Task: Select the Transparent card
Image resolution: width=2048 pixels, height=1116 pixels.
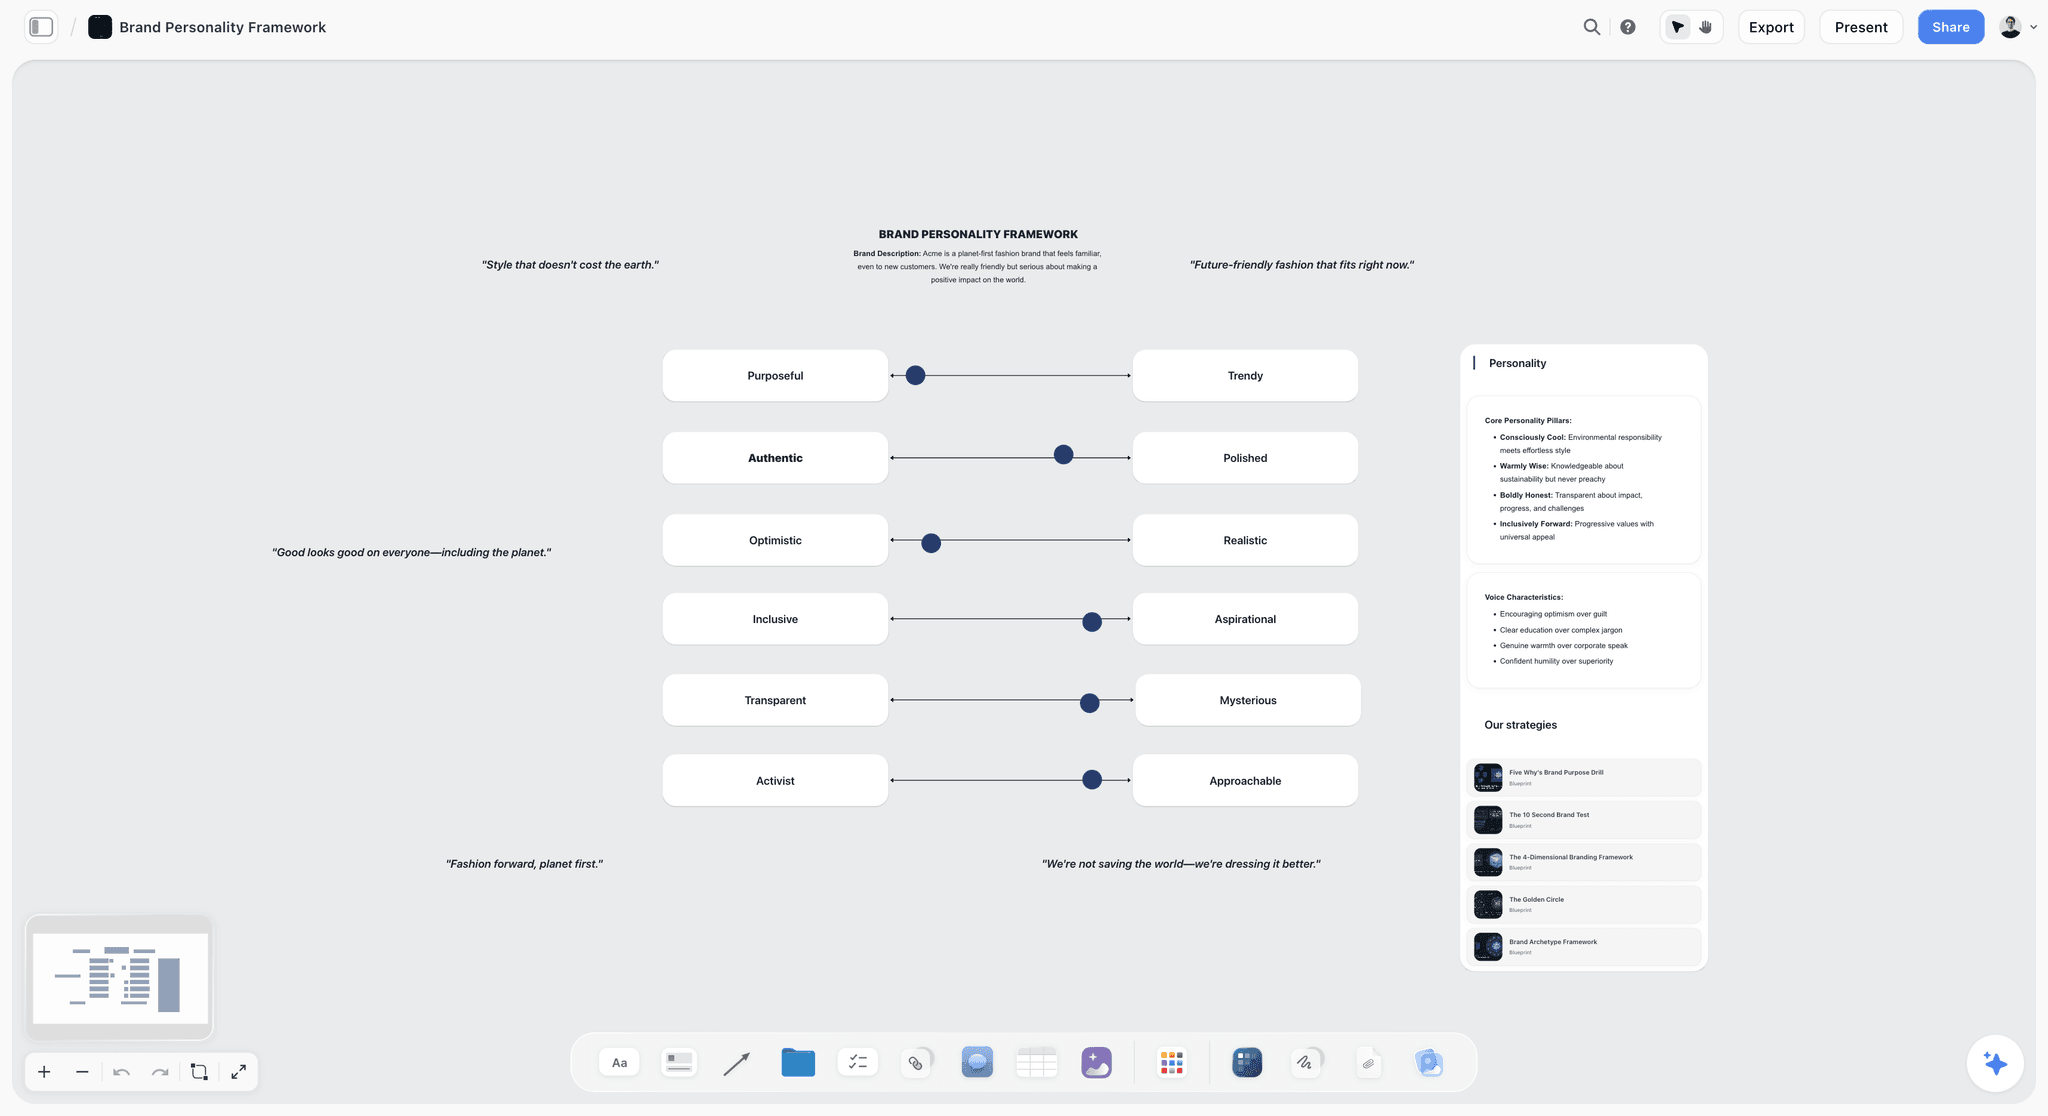Action: (x=775, y=700)
